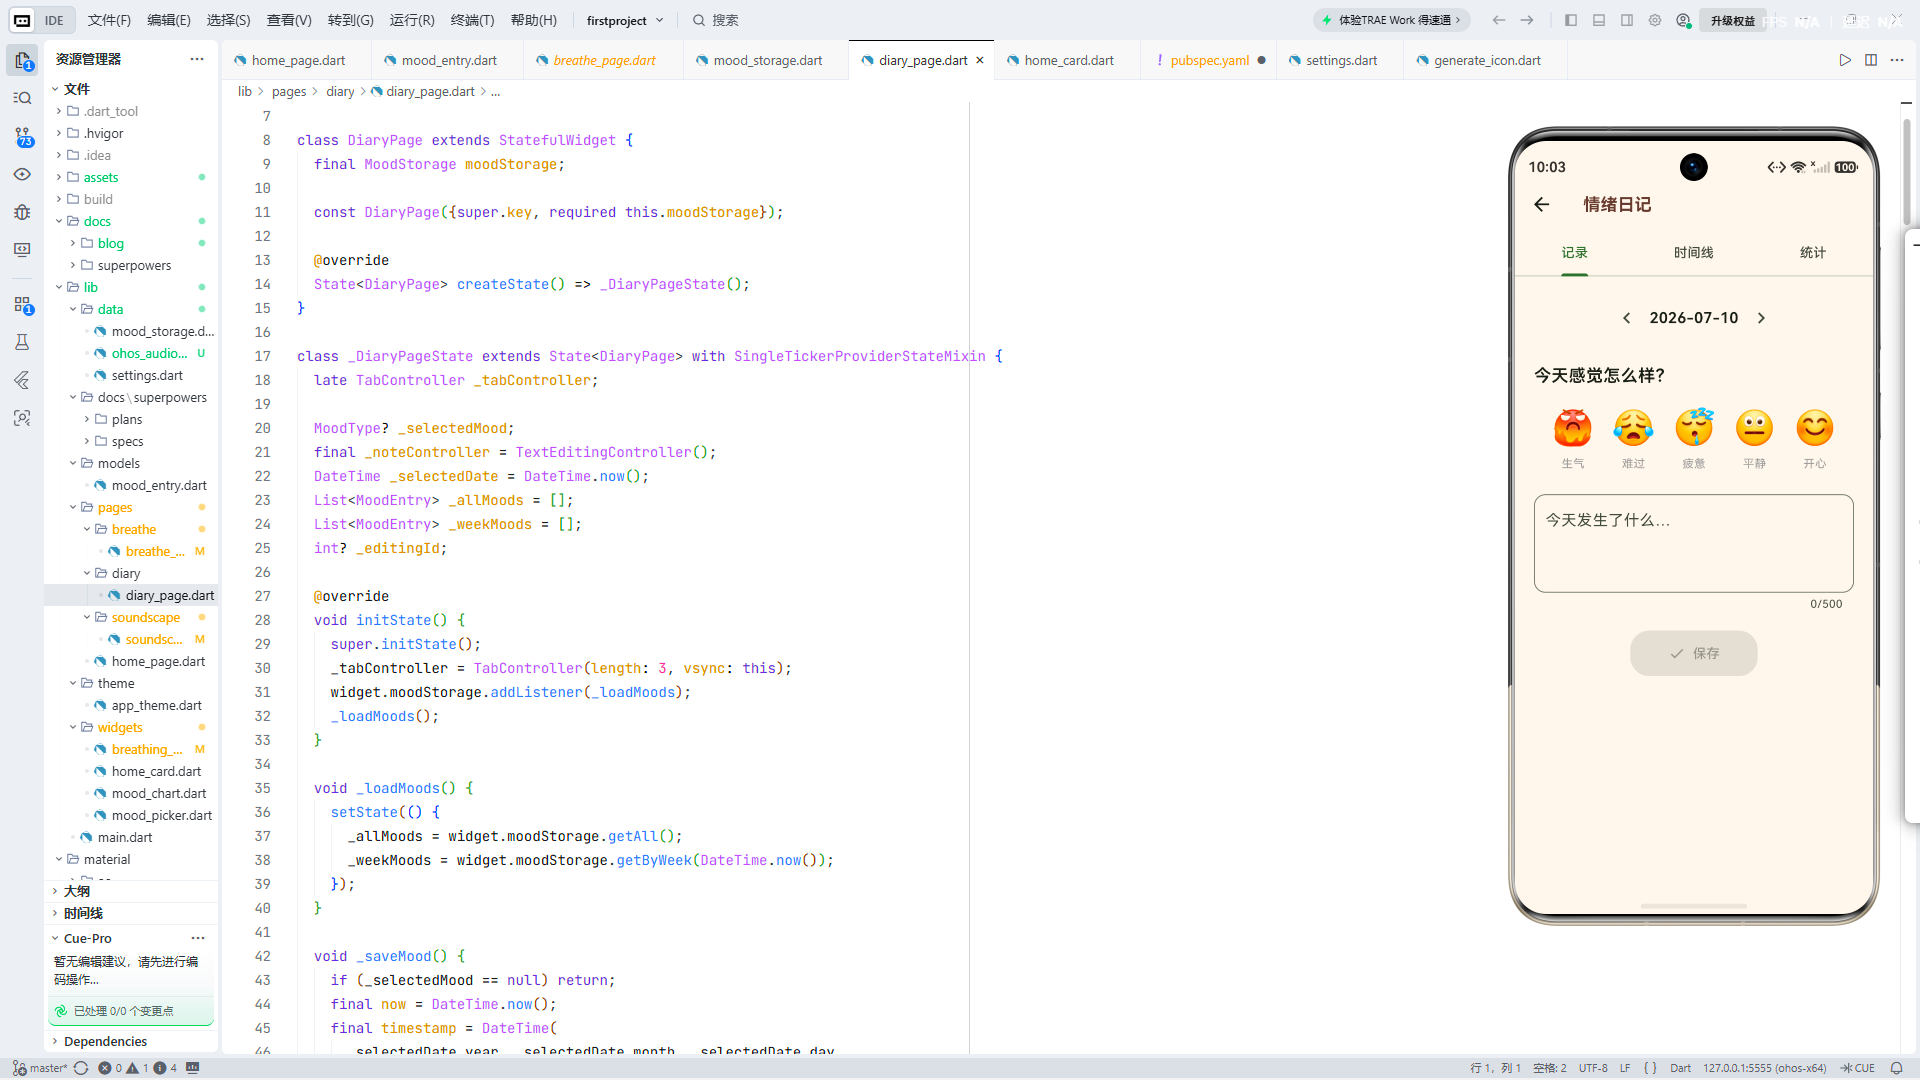Viewport: 1920px width, 1080px height.
Task: Select the angry mood emoji 生气
Action: pyautogui.click(x=1573, y=438)
